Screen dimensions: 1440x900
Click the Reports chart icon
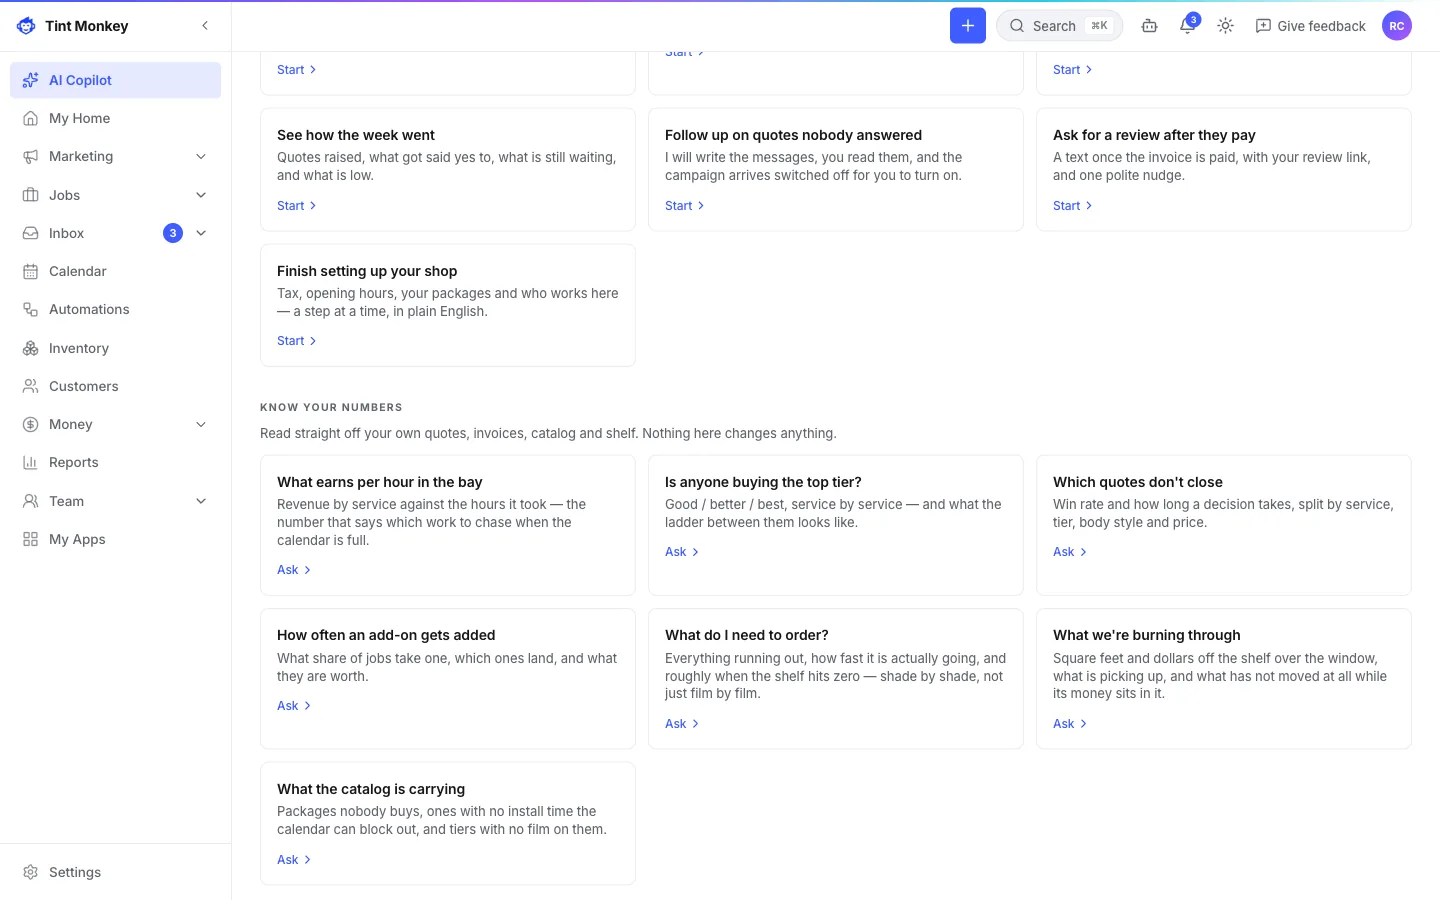(x=31, y=463)
